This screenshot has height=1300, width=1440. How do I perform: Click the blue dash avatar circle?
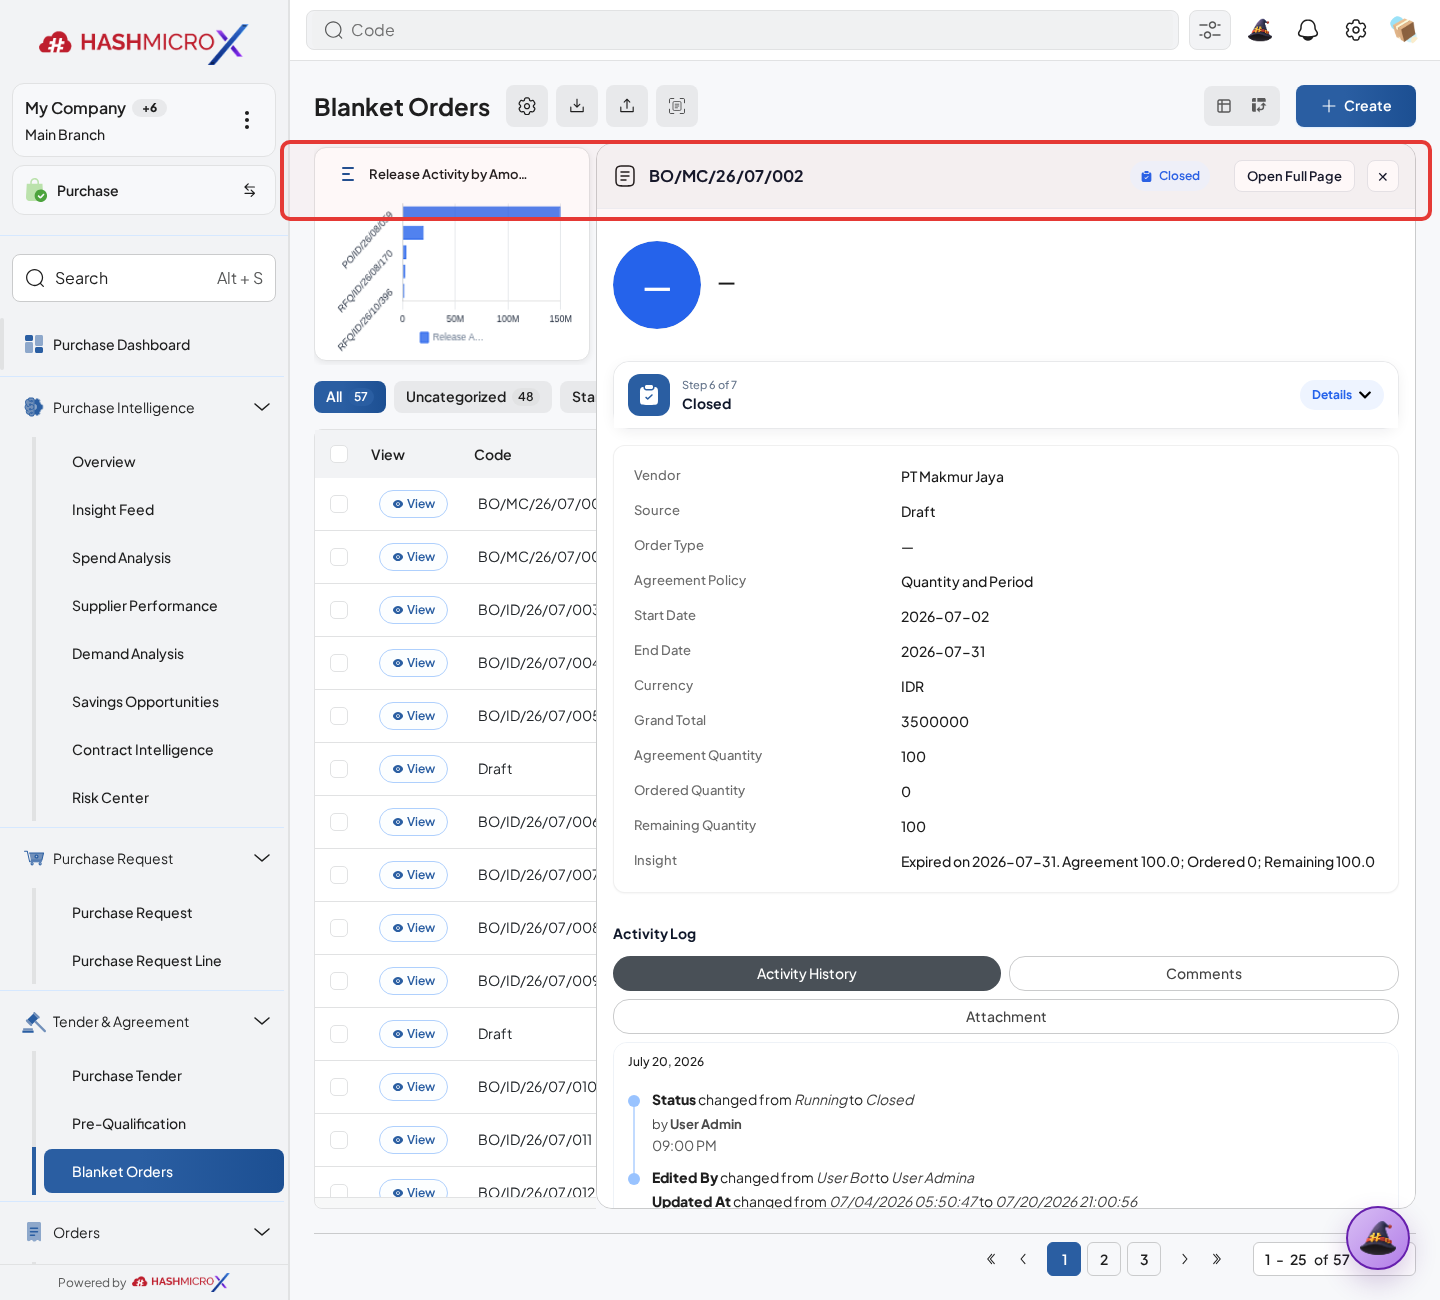(657, 285)
